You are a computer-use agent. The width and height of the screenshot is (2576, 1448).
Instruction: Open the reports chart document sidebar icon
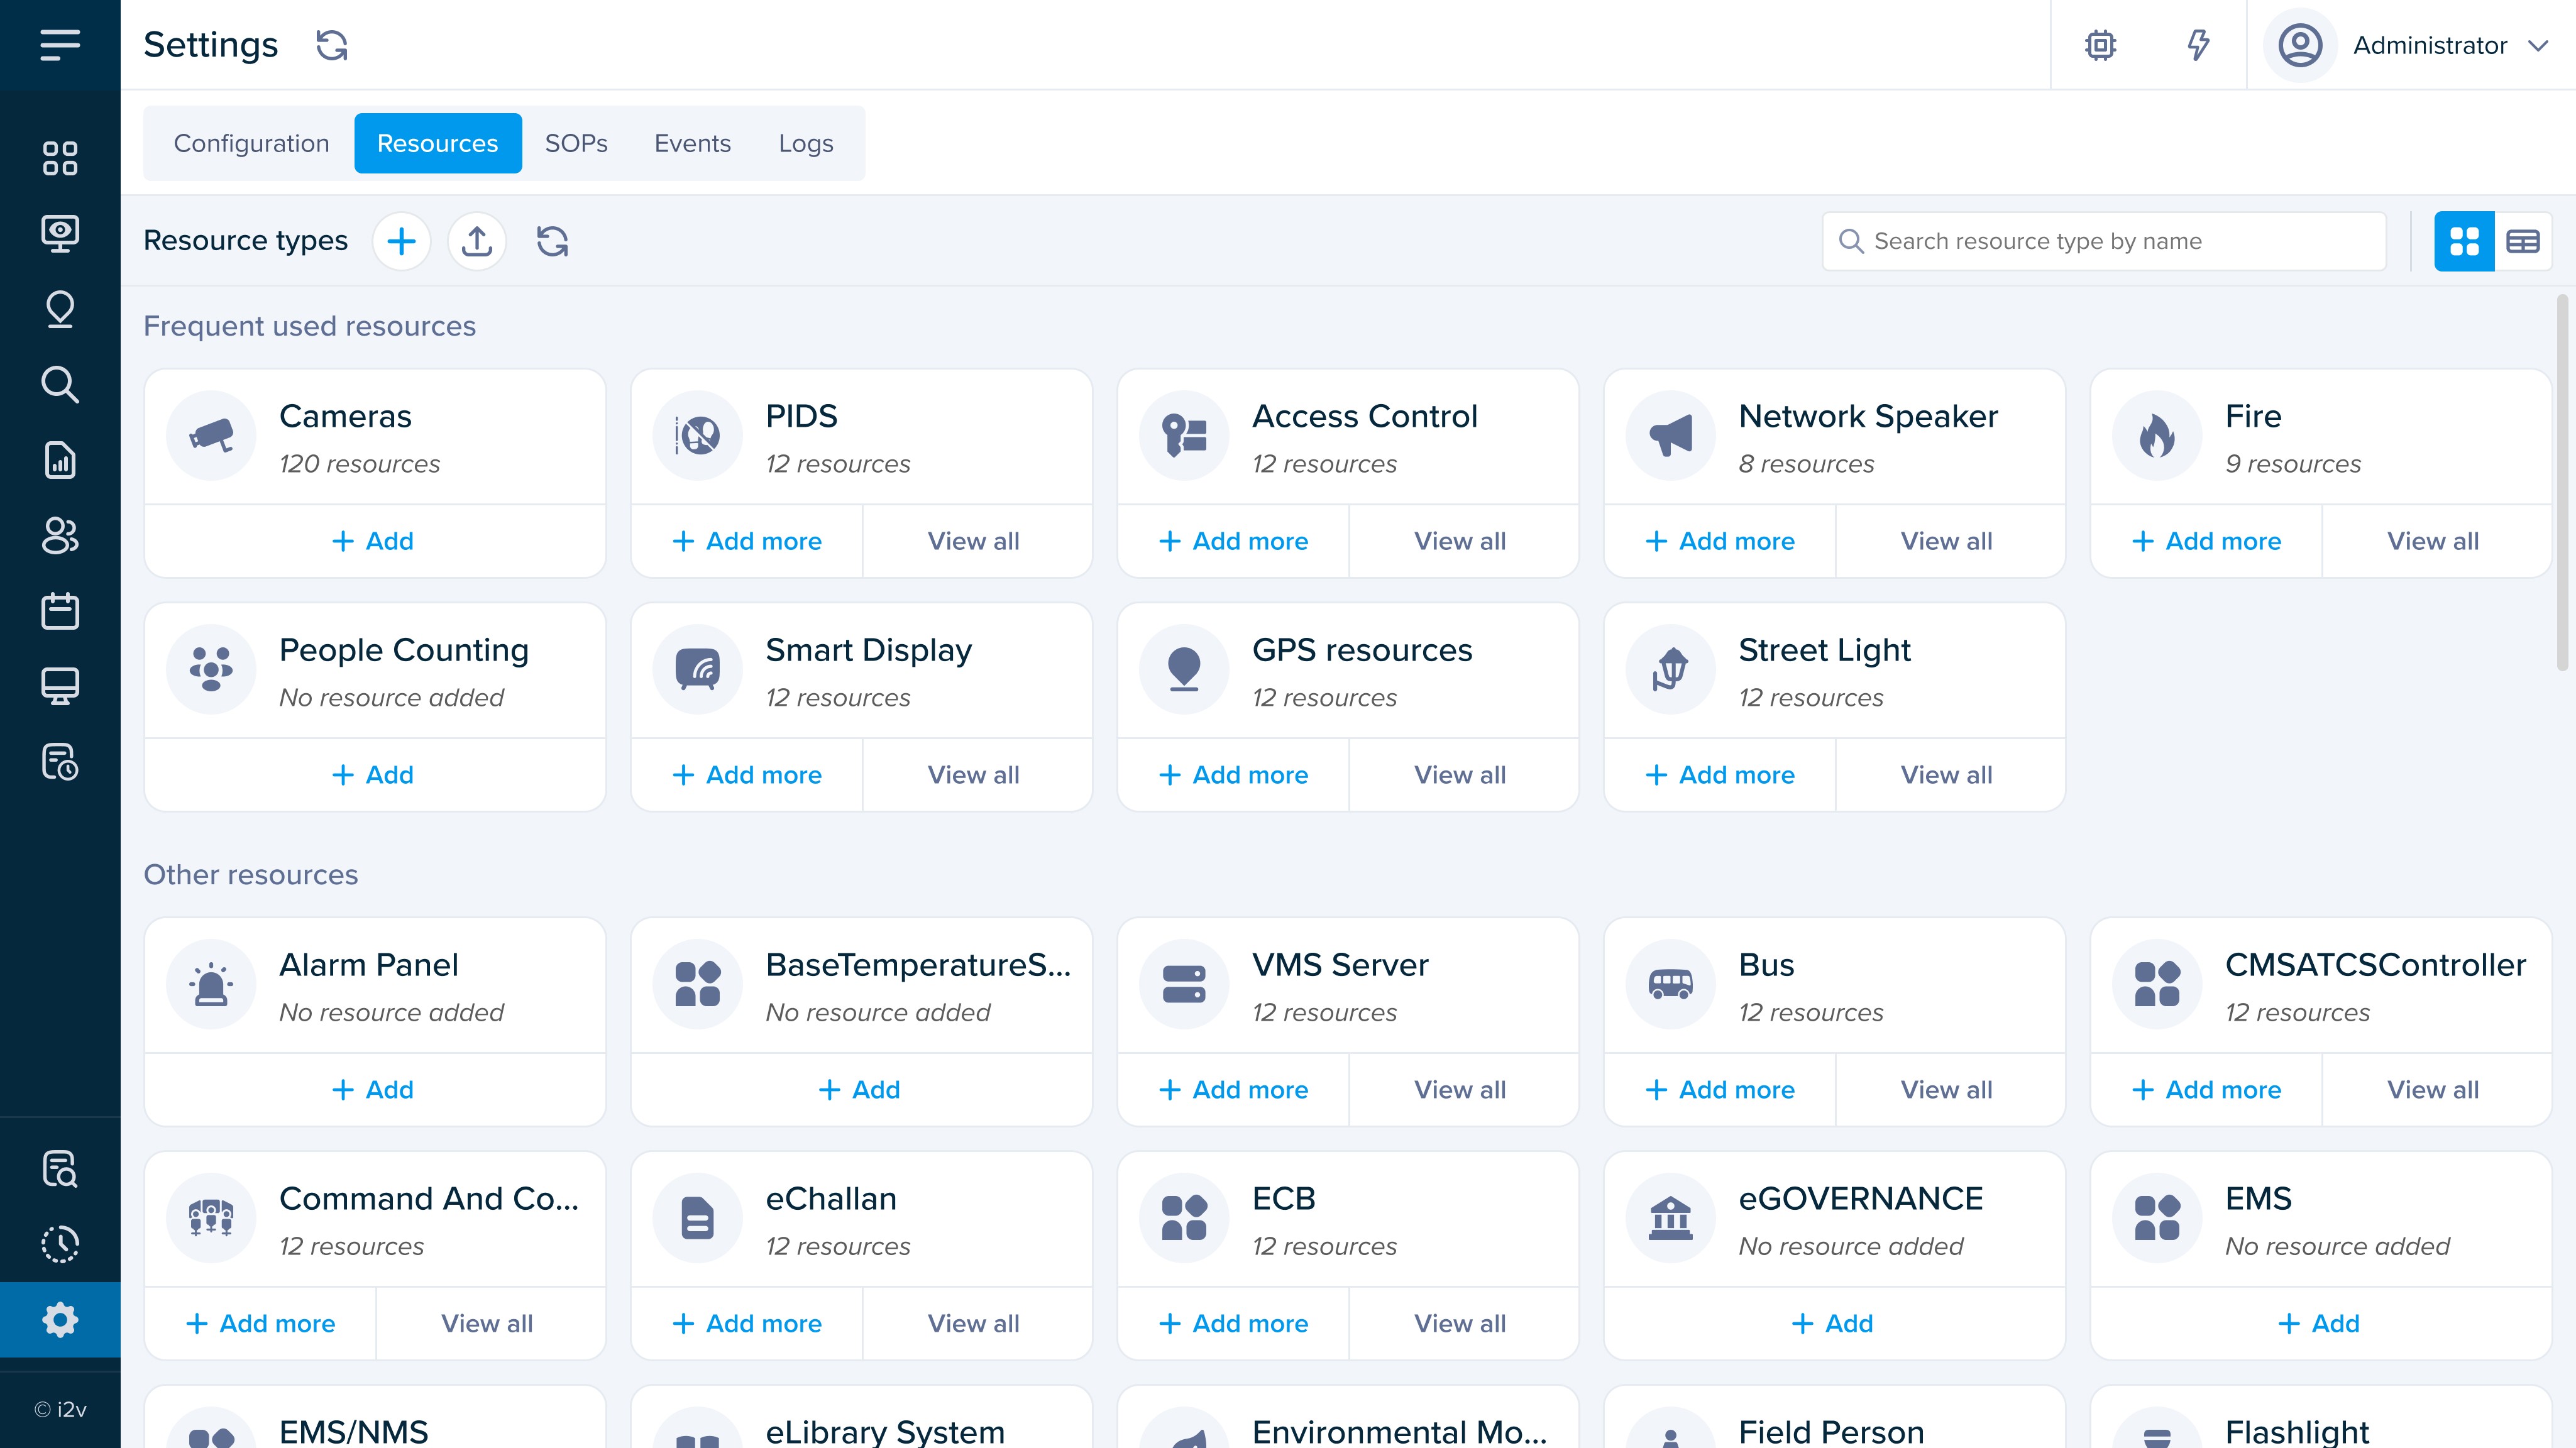[x=60, y=460]
